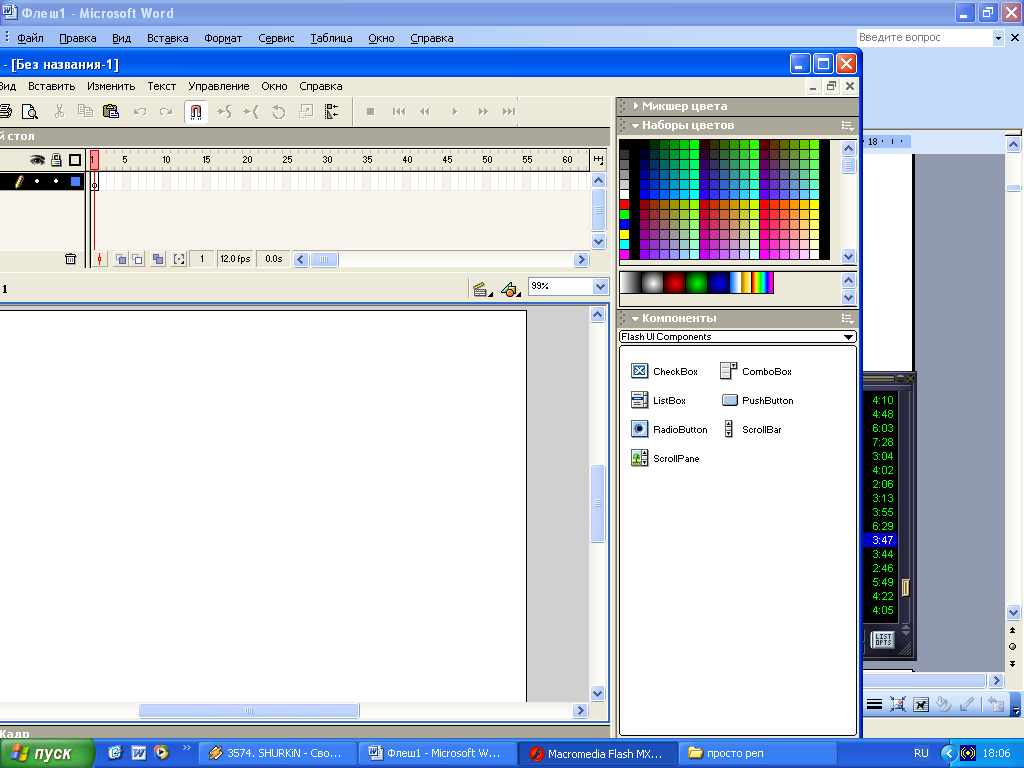Screen dimensions: 1024x768
Task: Toggle show/hide all layers eye icon
Action: click(37, 159)
